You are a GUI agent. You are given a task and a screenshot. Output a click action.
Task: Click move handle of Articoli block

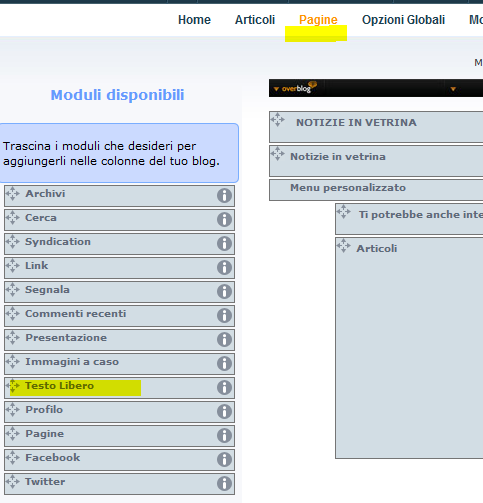tap(344, 246)
